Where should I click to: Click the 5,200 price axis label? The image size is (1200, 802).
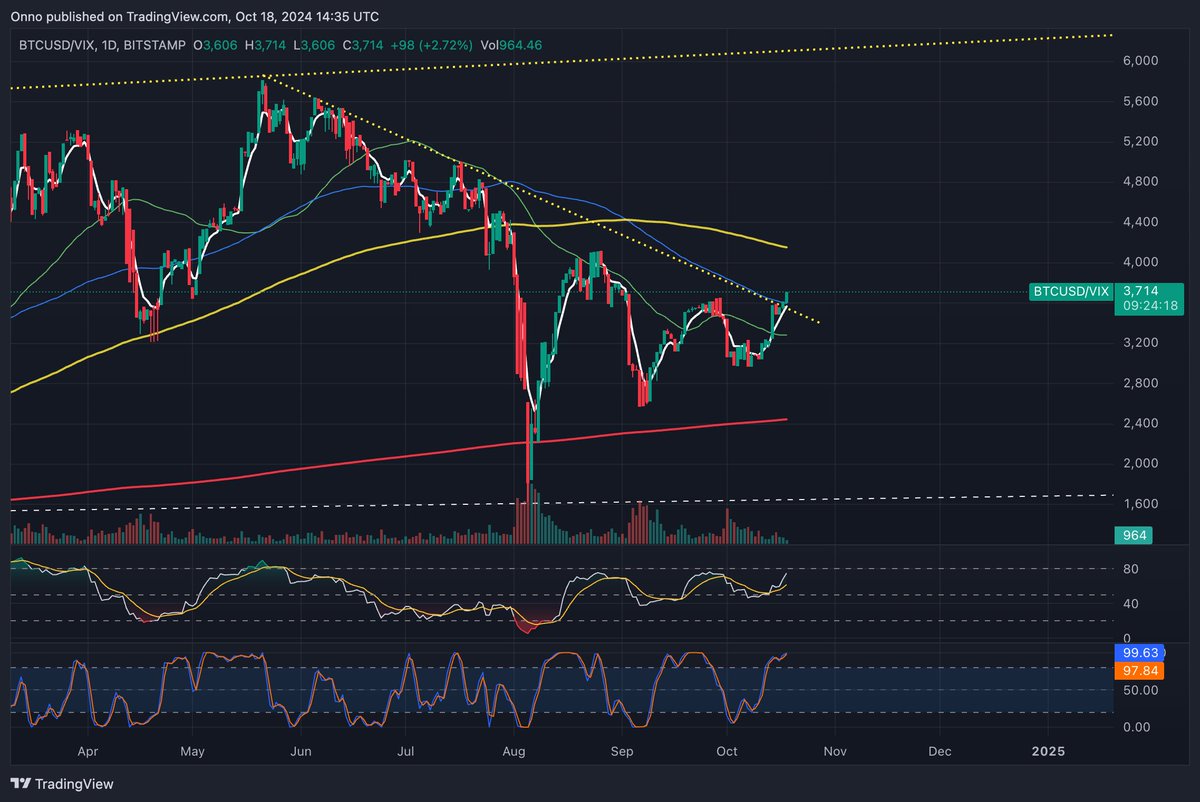[1141, 141]
